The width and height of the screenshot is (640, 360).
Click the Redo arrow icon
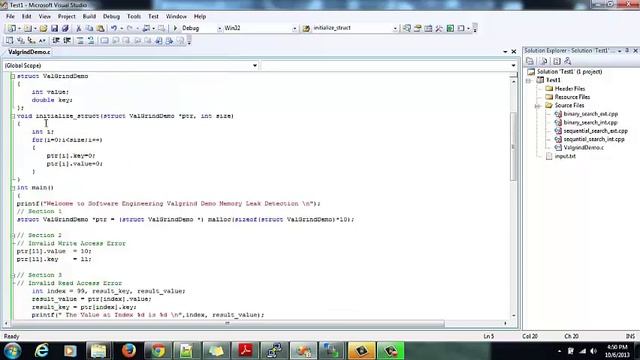pyautogui.click(x=130, y=28)
